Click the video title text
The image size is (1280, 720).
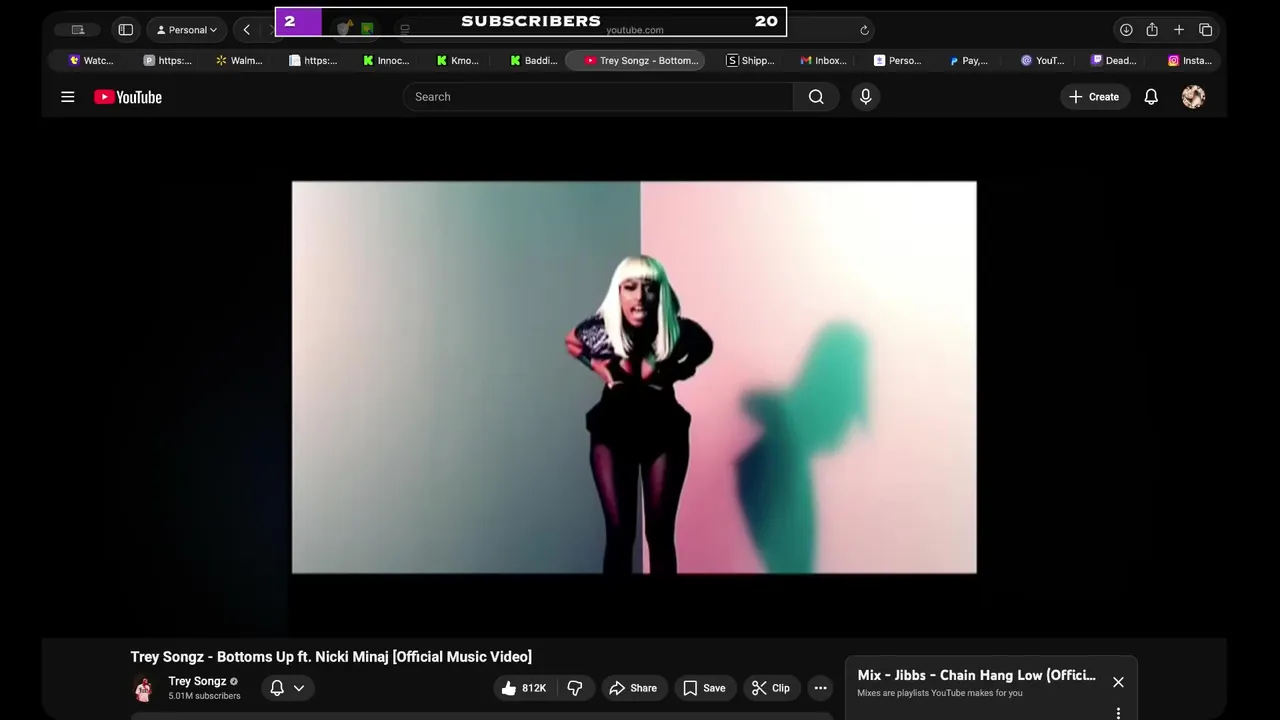click(x=331, y=657)
